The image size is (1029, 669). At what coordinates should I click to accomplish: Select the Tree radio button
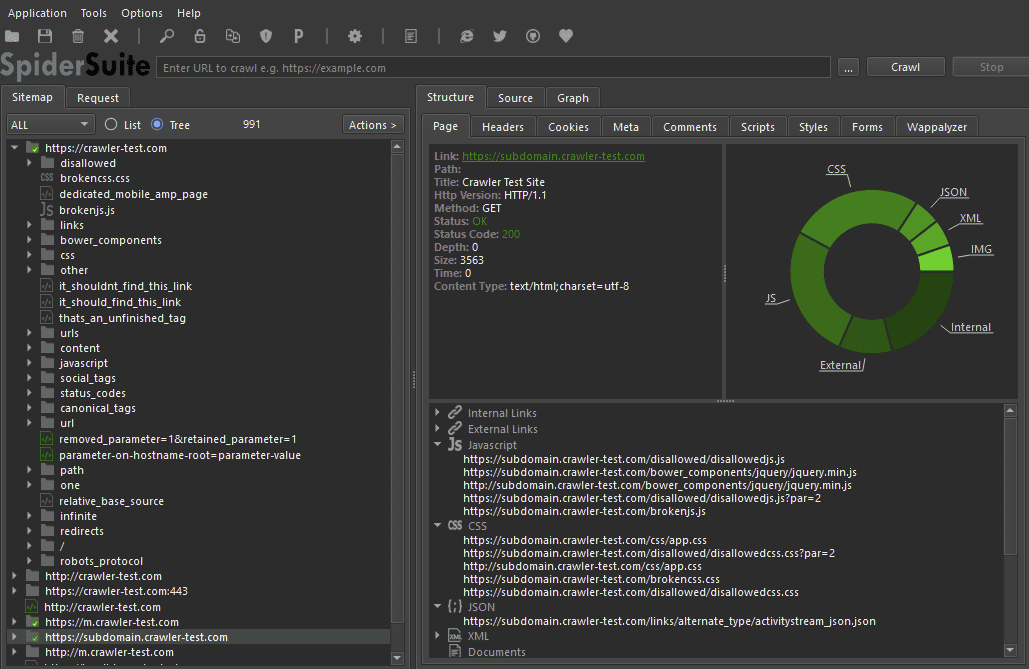point(157,125)
